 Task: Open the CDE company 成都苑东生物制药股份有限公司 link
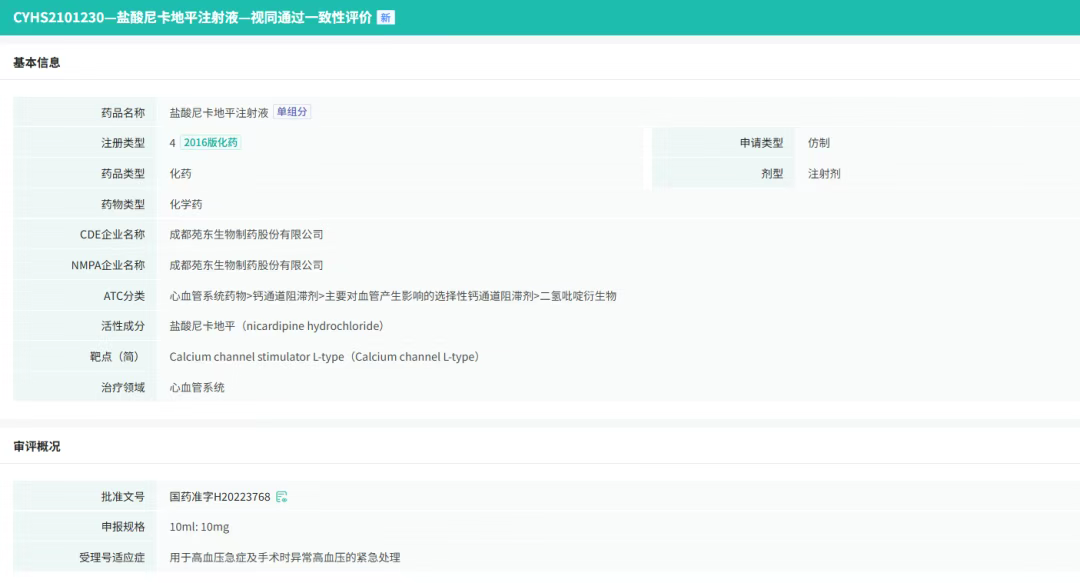coord(246,234)
